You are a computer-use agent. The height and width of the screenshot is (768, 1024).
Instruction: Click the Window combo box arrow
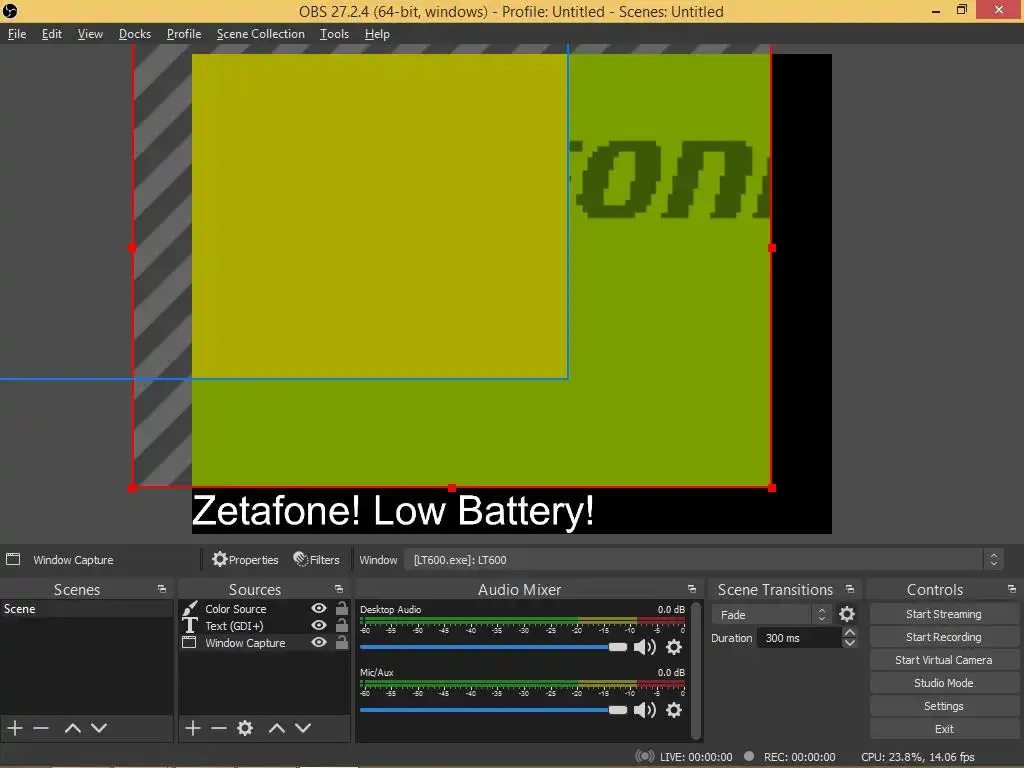tap(993, 560)
